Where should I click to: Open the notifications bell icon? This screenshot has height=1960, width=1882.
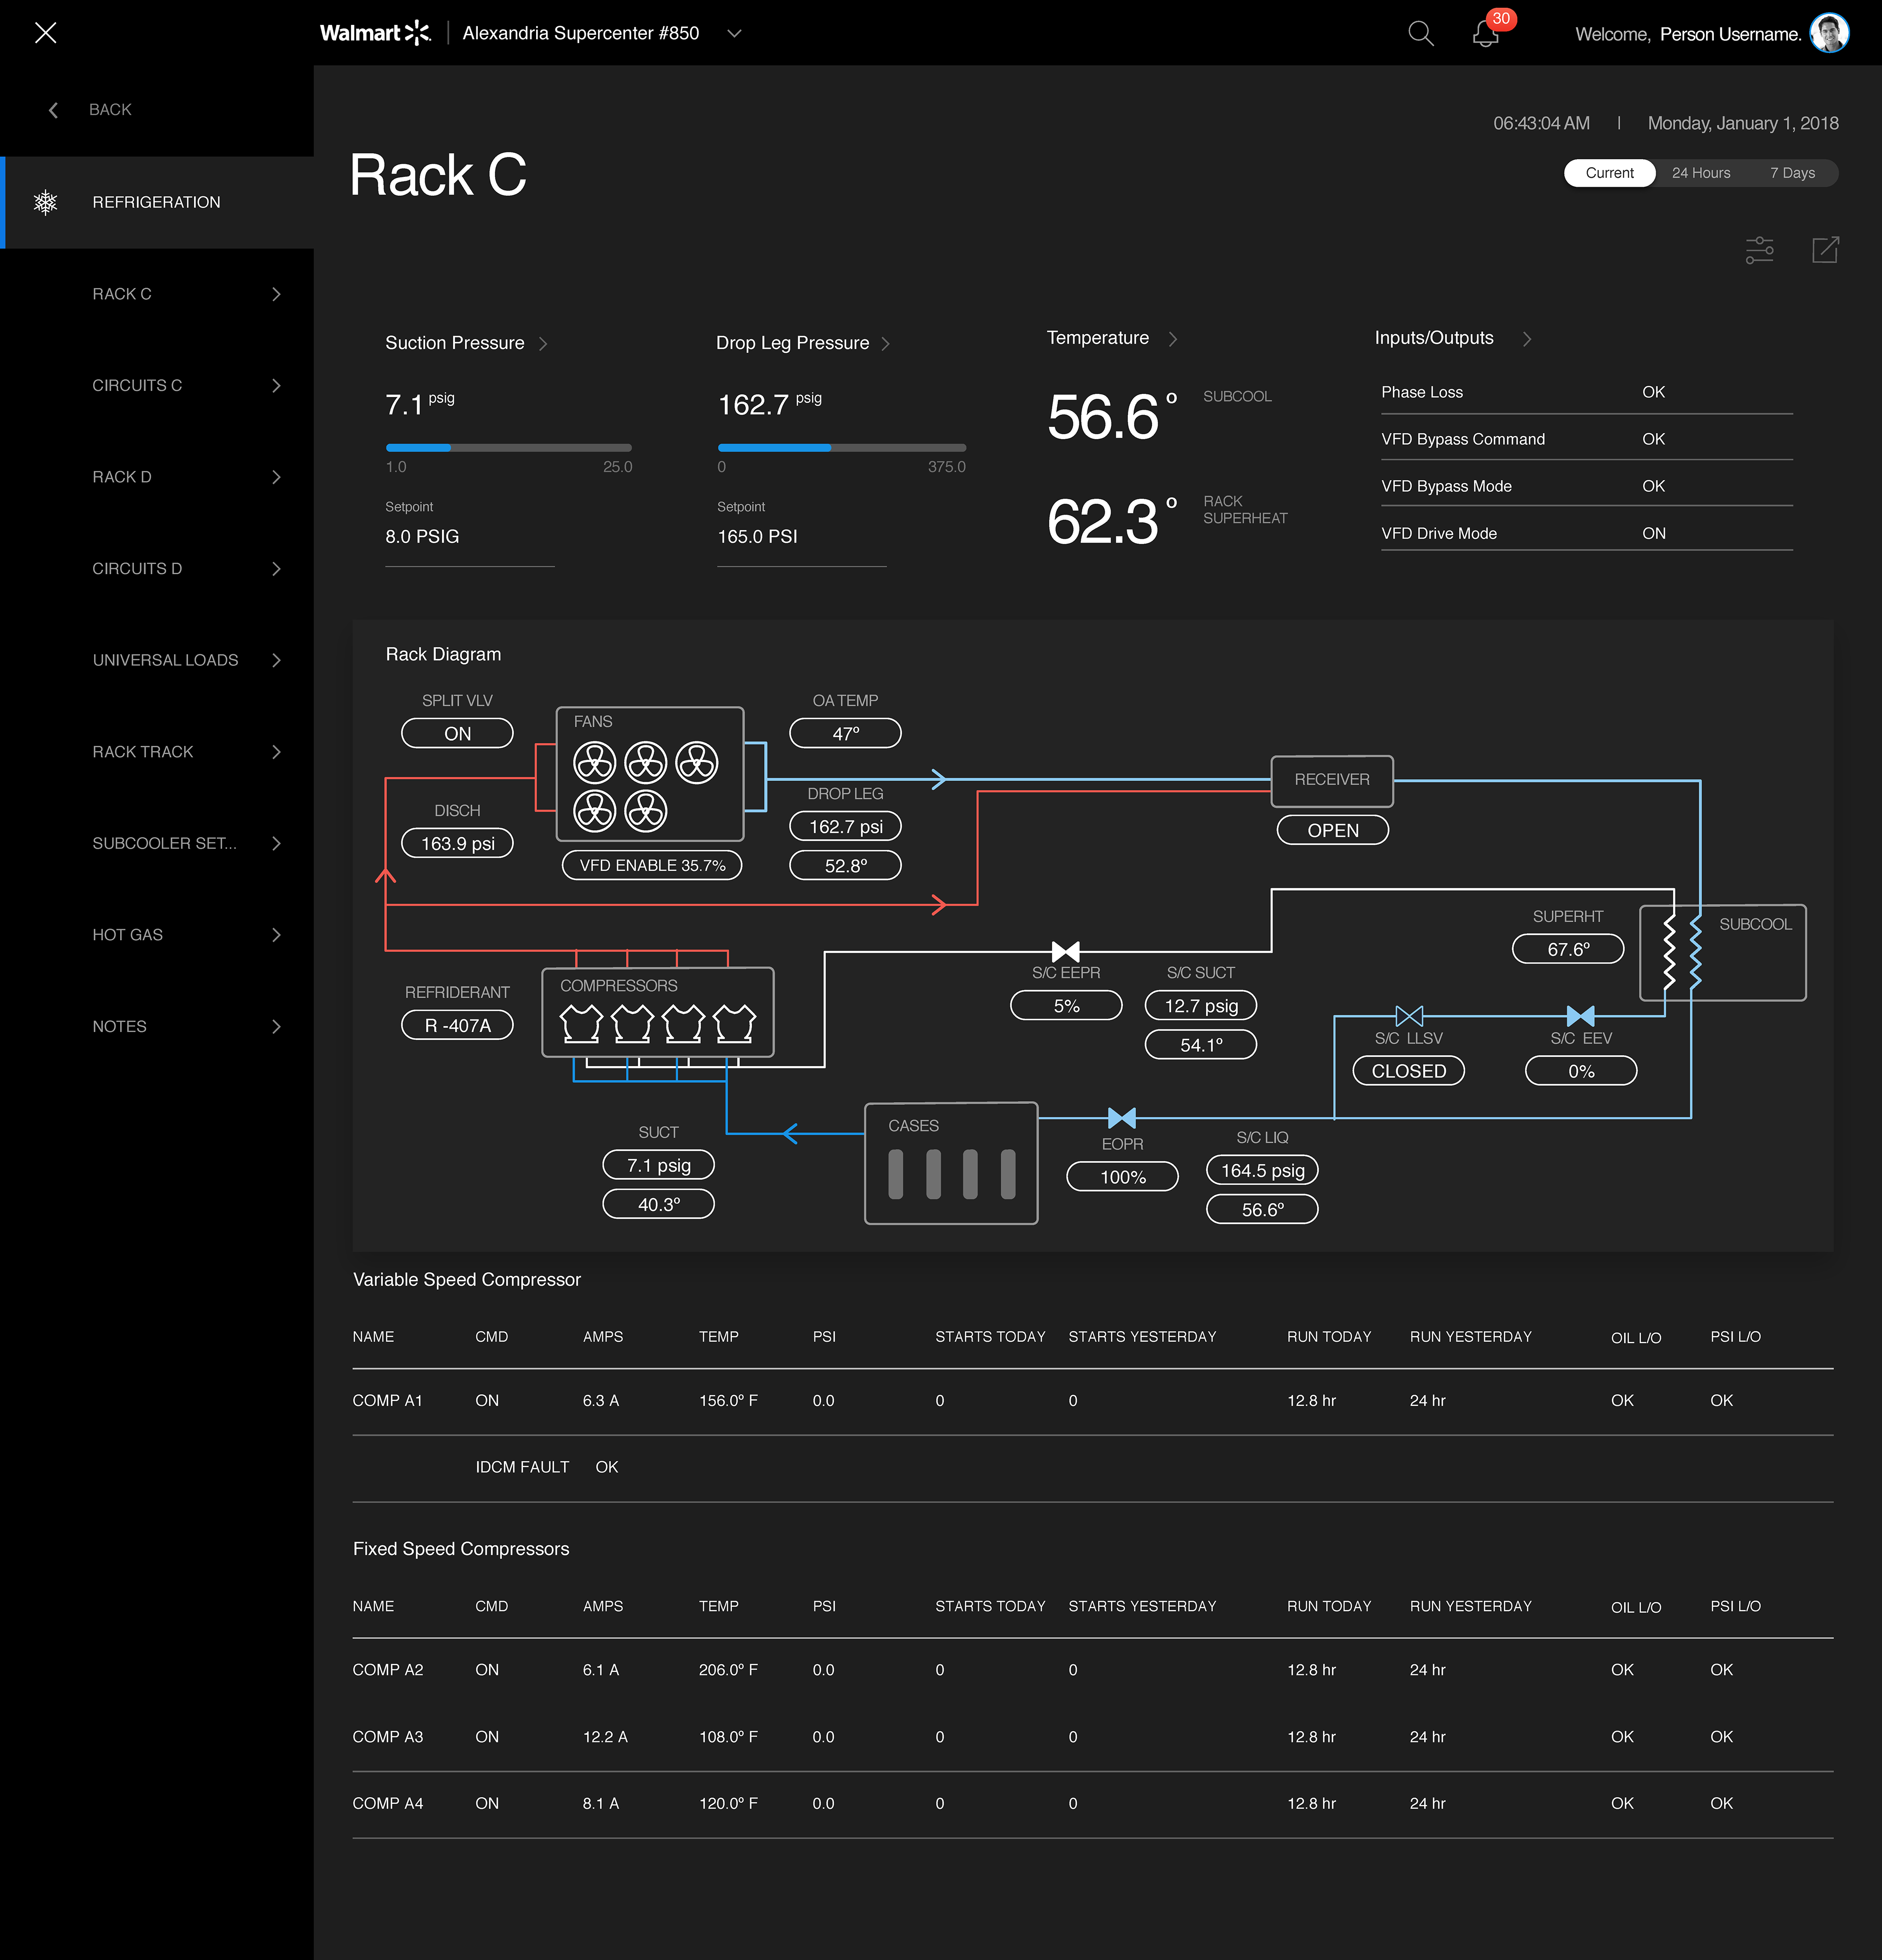[x=1486, y=34]
